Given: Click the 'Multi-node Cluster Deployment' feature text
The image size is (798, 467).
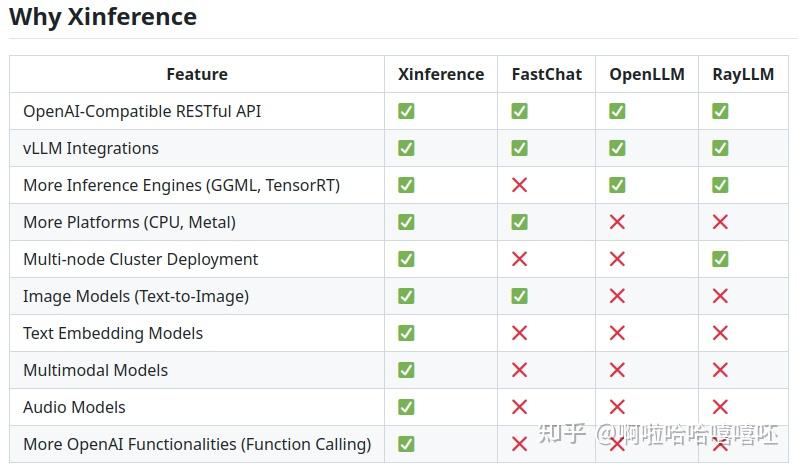Looking at the screenshot, I should pyautogui.click(x=141, y=259).
